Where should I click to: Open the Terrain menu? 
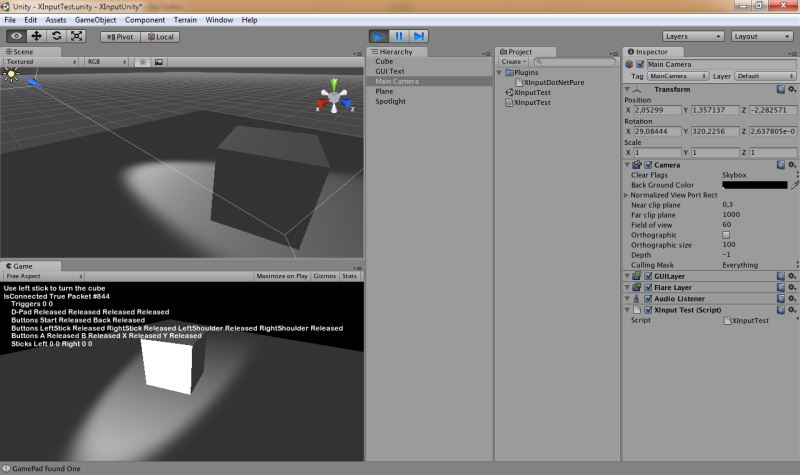[185, 20]
